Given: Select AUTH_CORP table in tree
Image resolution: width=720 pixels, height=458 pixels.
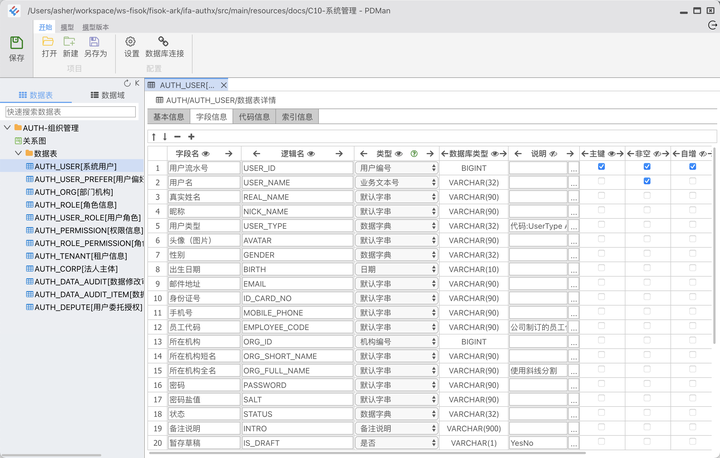Looking at the screenshot, I should pyautogui.click(x=72, y=269).
